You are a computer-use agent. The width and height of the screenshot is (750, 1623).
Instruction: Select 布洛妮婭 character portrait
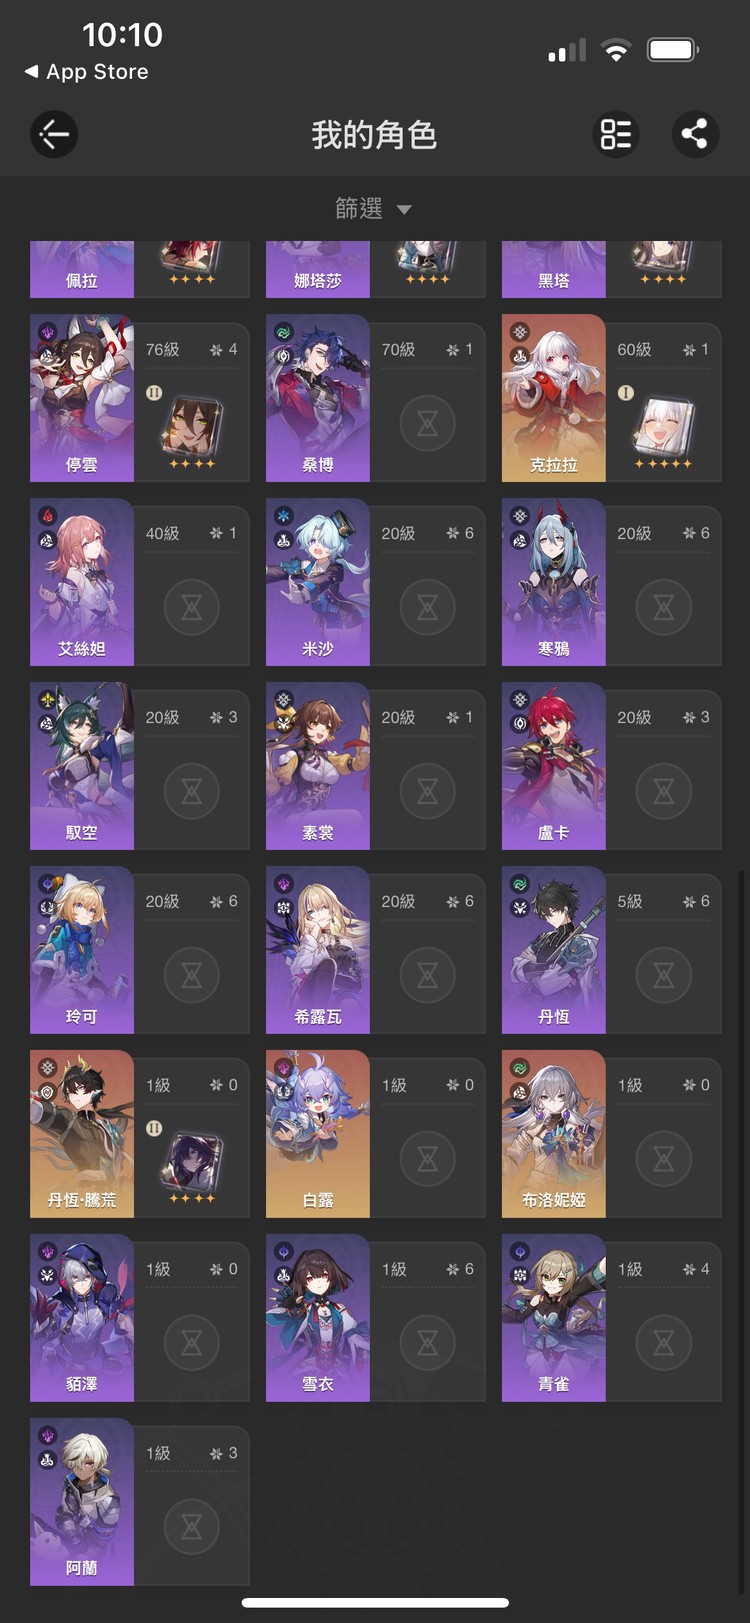pos(554,1134)
